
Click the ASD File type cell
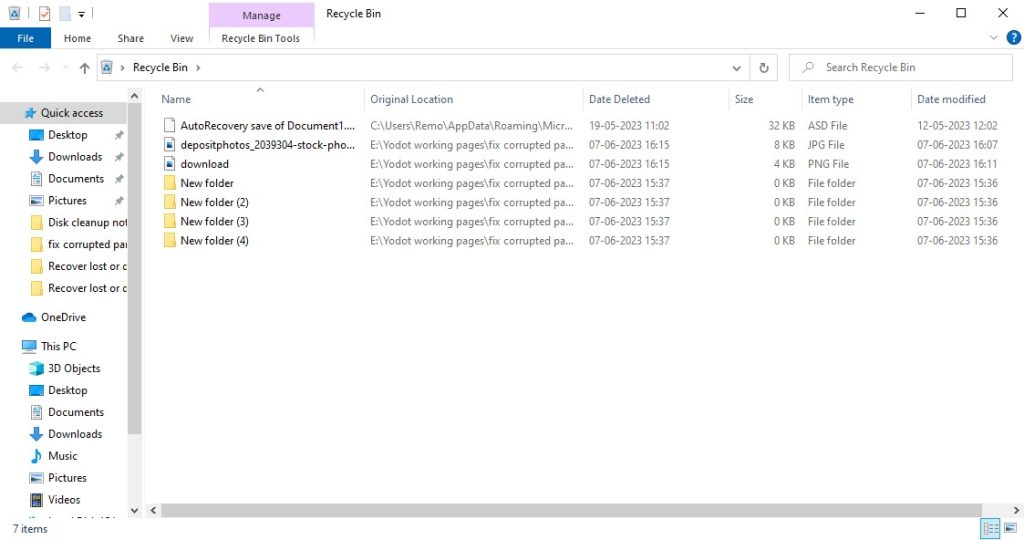(827, 125)
